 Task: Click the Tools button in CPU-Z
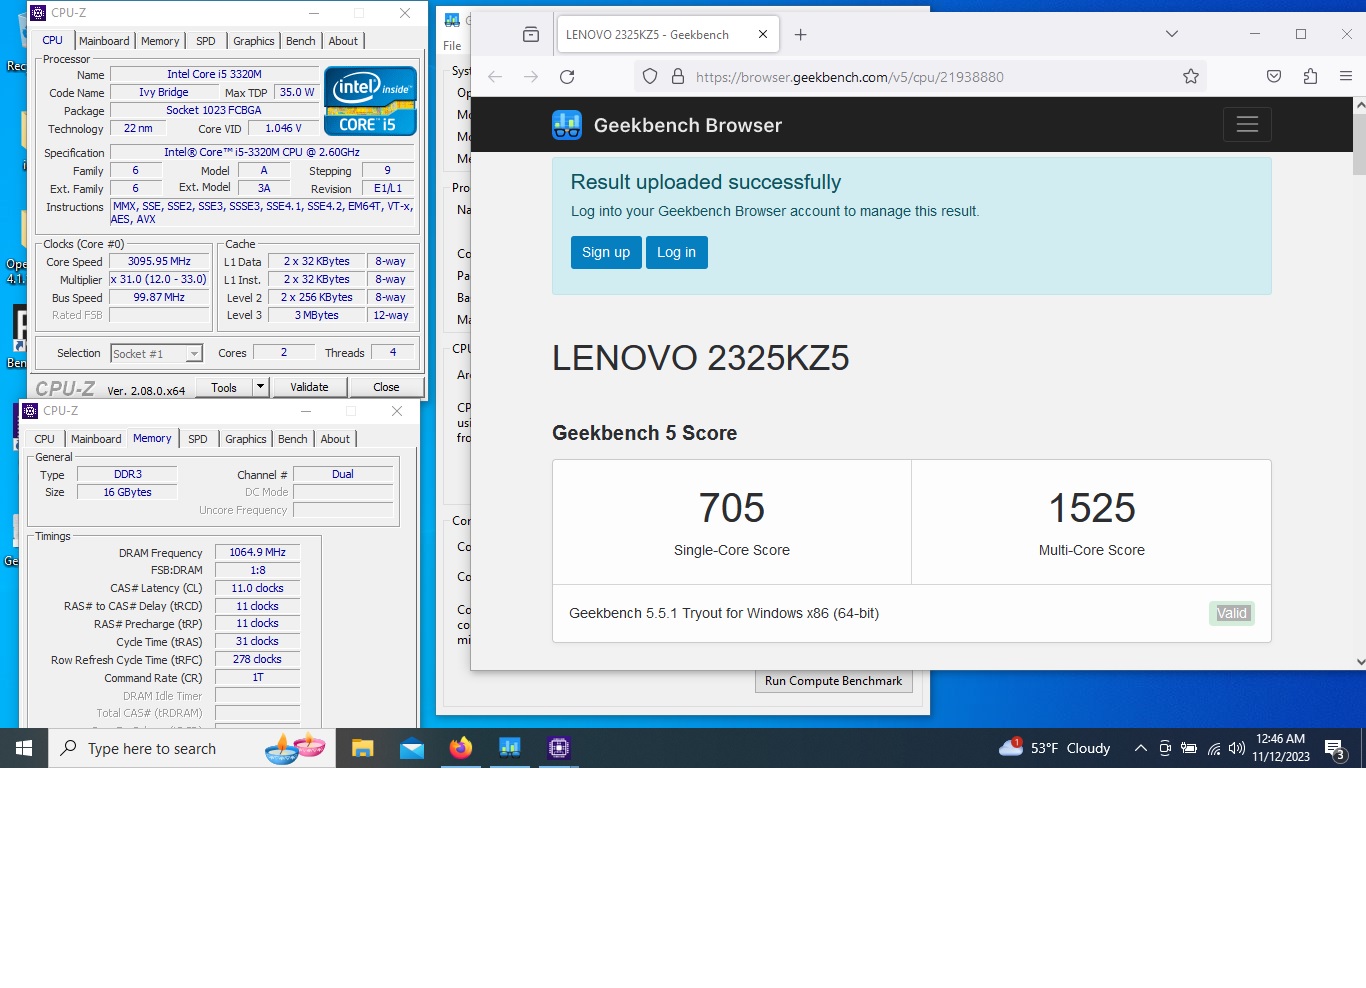(x=224, y=387)
